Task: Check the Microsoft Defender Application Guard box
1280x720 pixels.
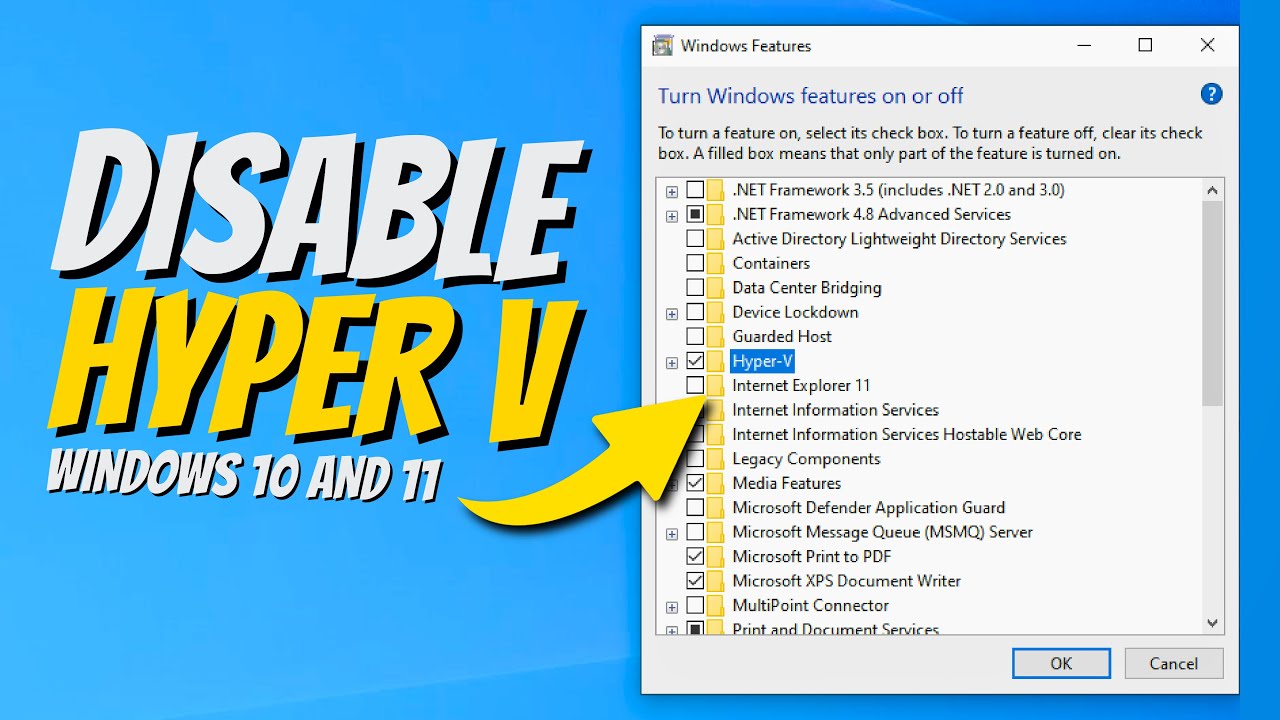Action: pos(695,508)
